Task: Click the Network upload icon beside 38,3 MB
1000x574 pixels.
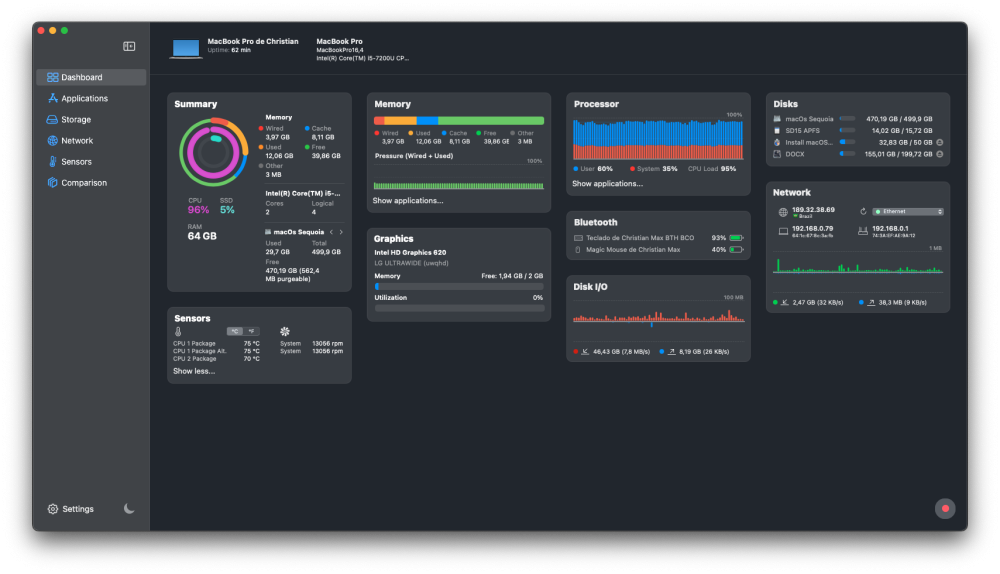Action: tap(871, 302)
